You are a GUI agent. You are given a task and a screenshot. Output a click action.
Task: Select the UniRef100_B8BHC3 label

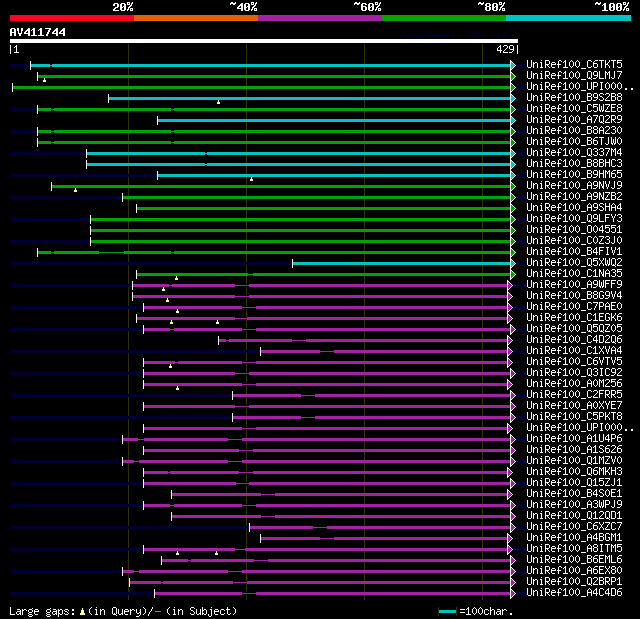pos(574,164)
